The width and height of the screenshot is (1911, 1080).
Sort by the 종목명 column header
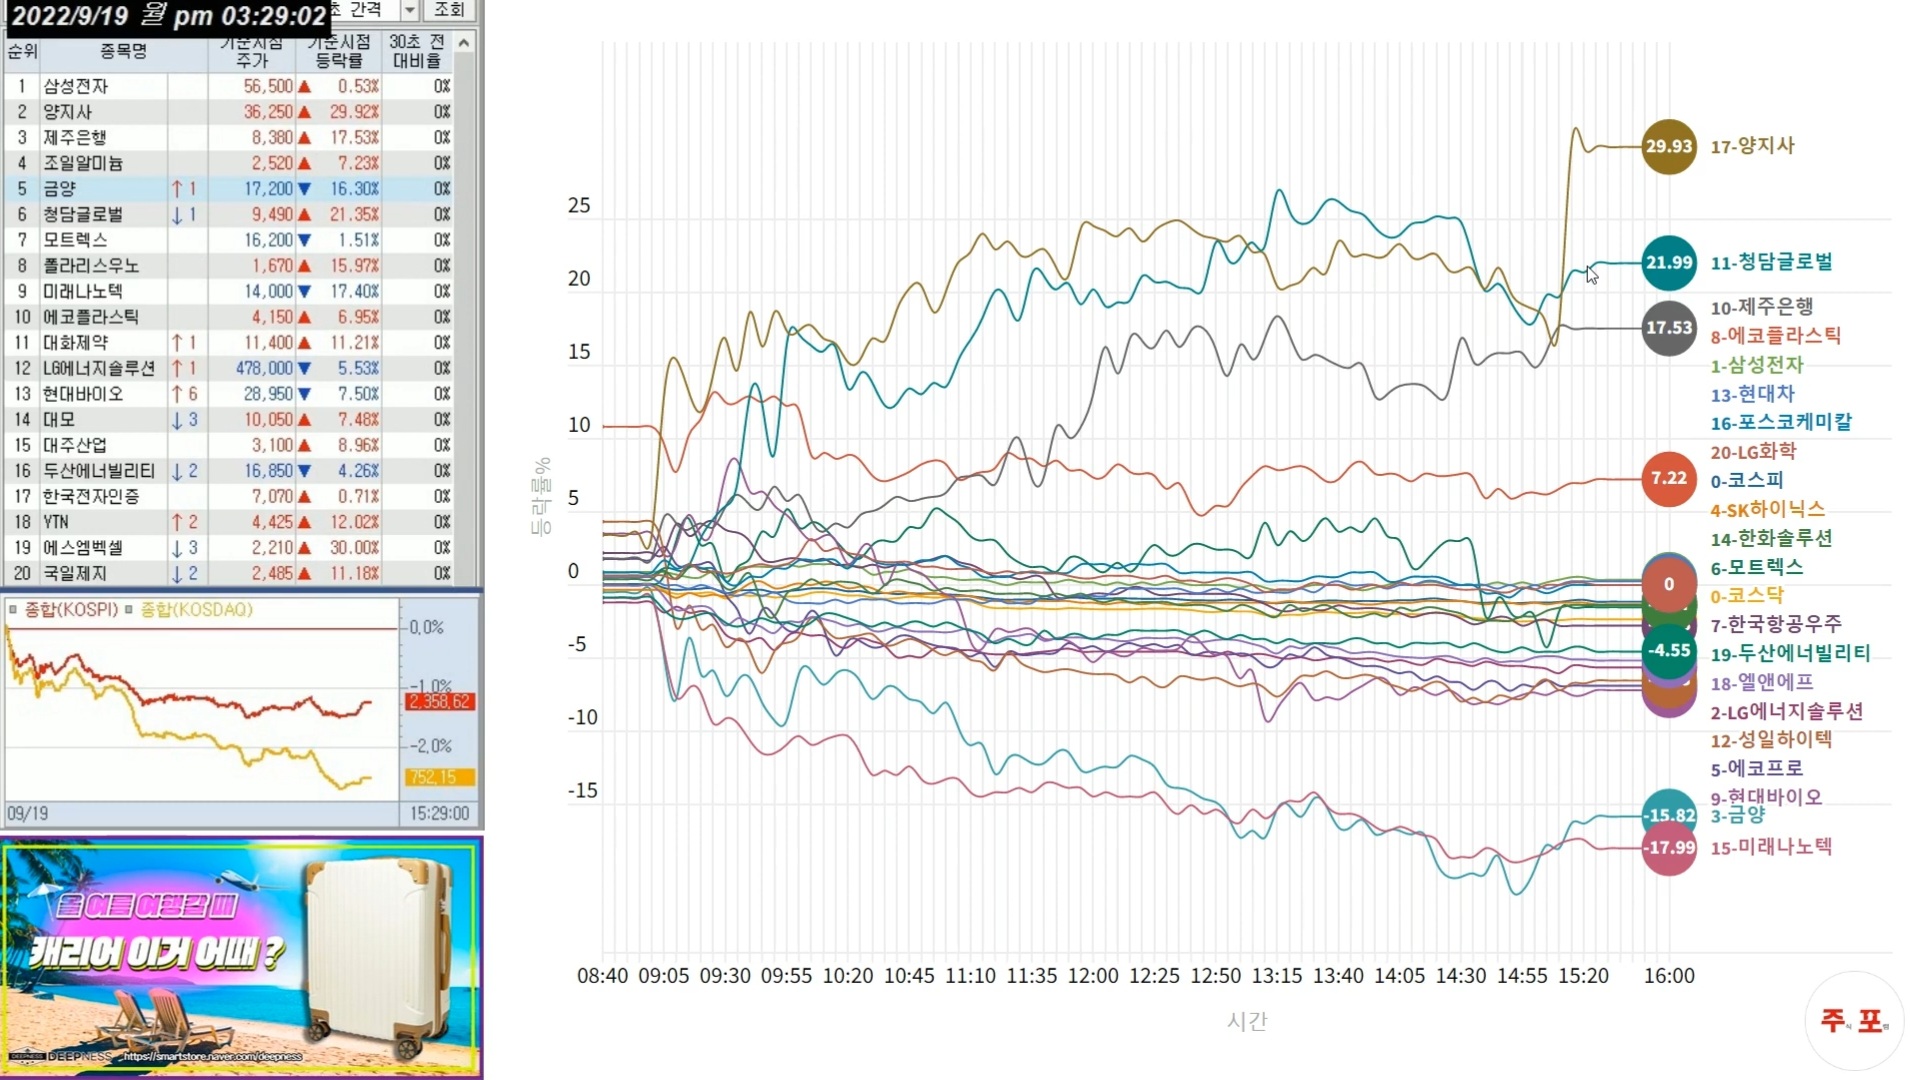tap(123, 51)
